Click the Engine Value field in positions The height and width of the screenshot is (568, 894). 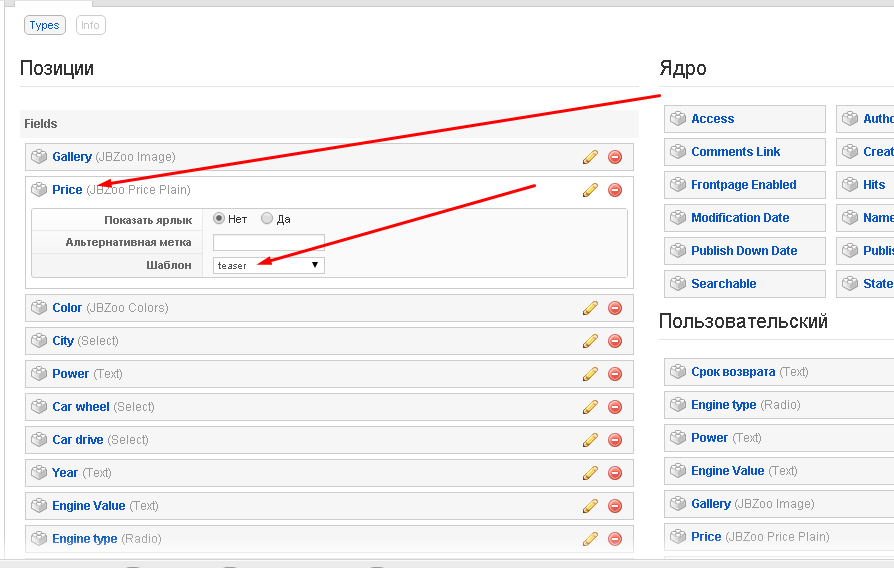(x=88, y=506)
